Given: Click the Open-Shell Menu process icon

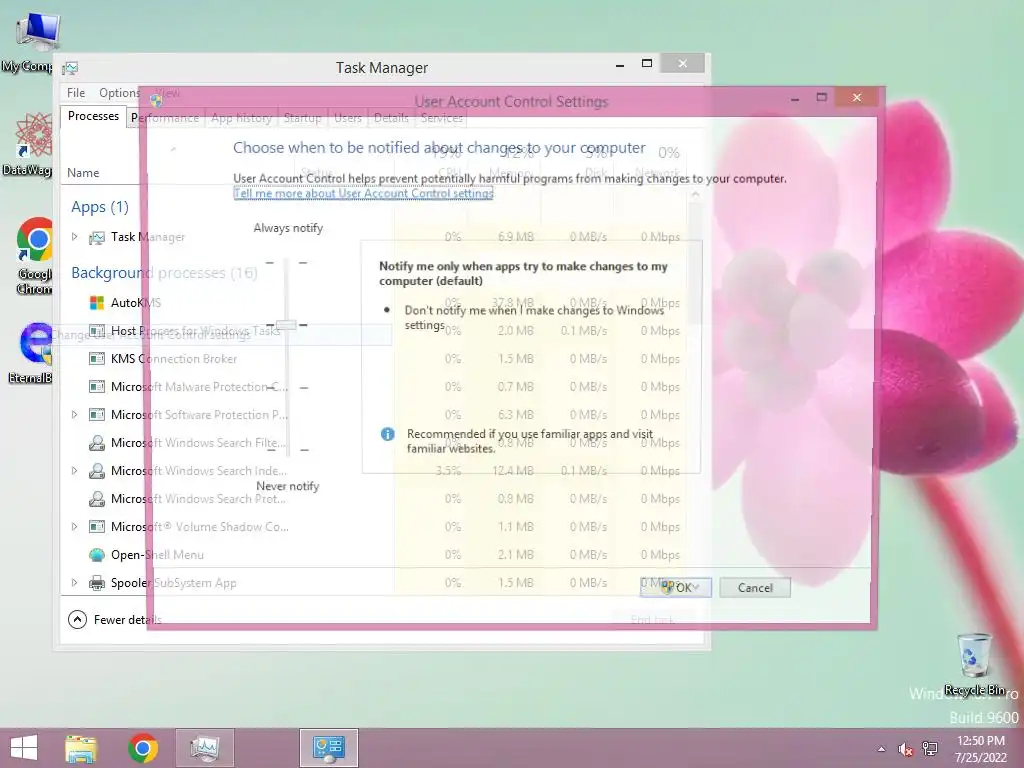Looking at the screenshot, I should [x=97, y=555].
